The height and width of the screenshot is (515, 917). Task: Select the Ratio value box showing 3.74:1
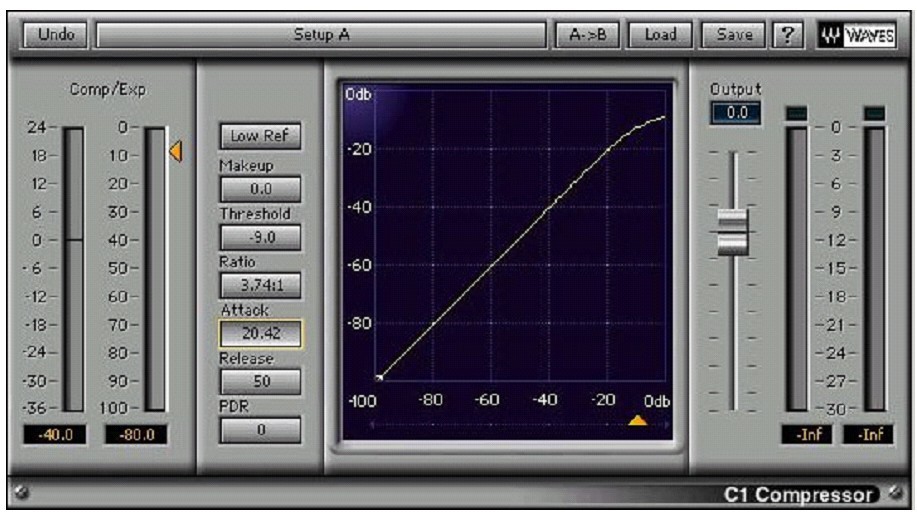(259, 285)
